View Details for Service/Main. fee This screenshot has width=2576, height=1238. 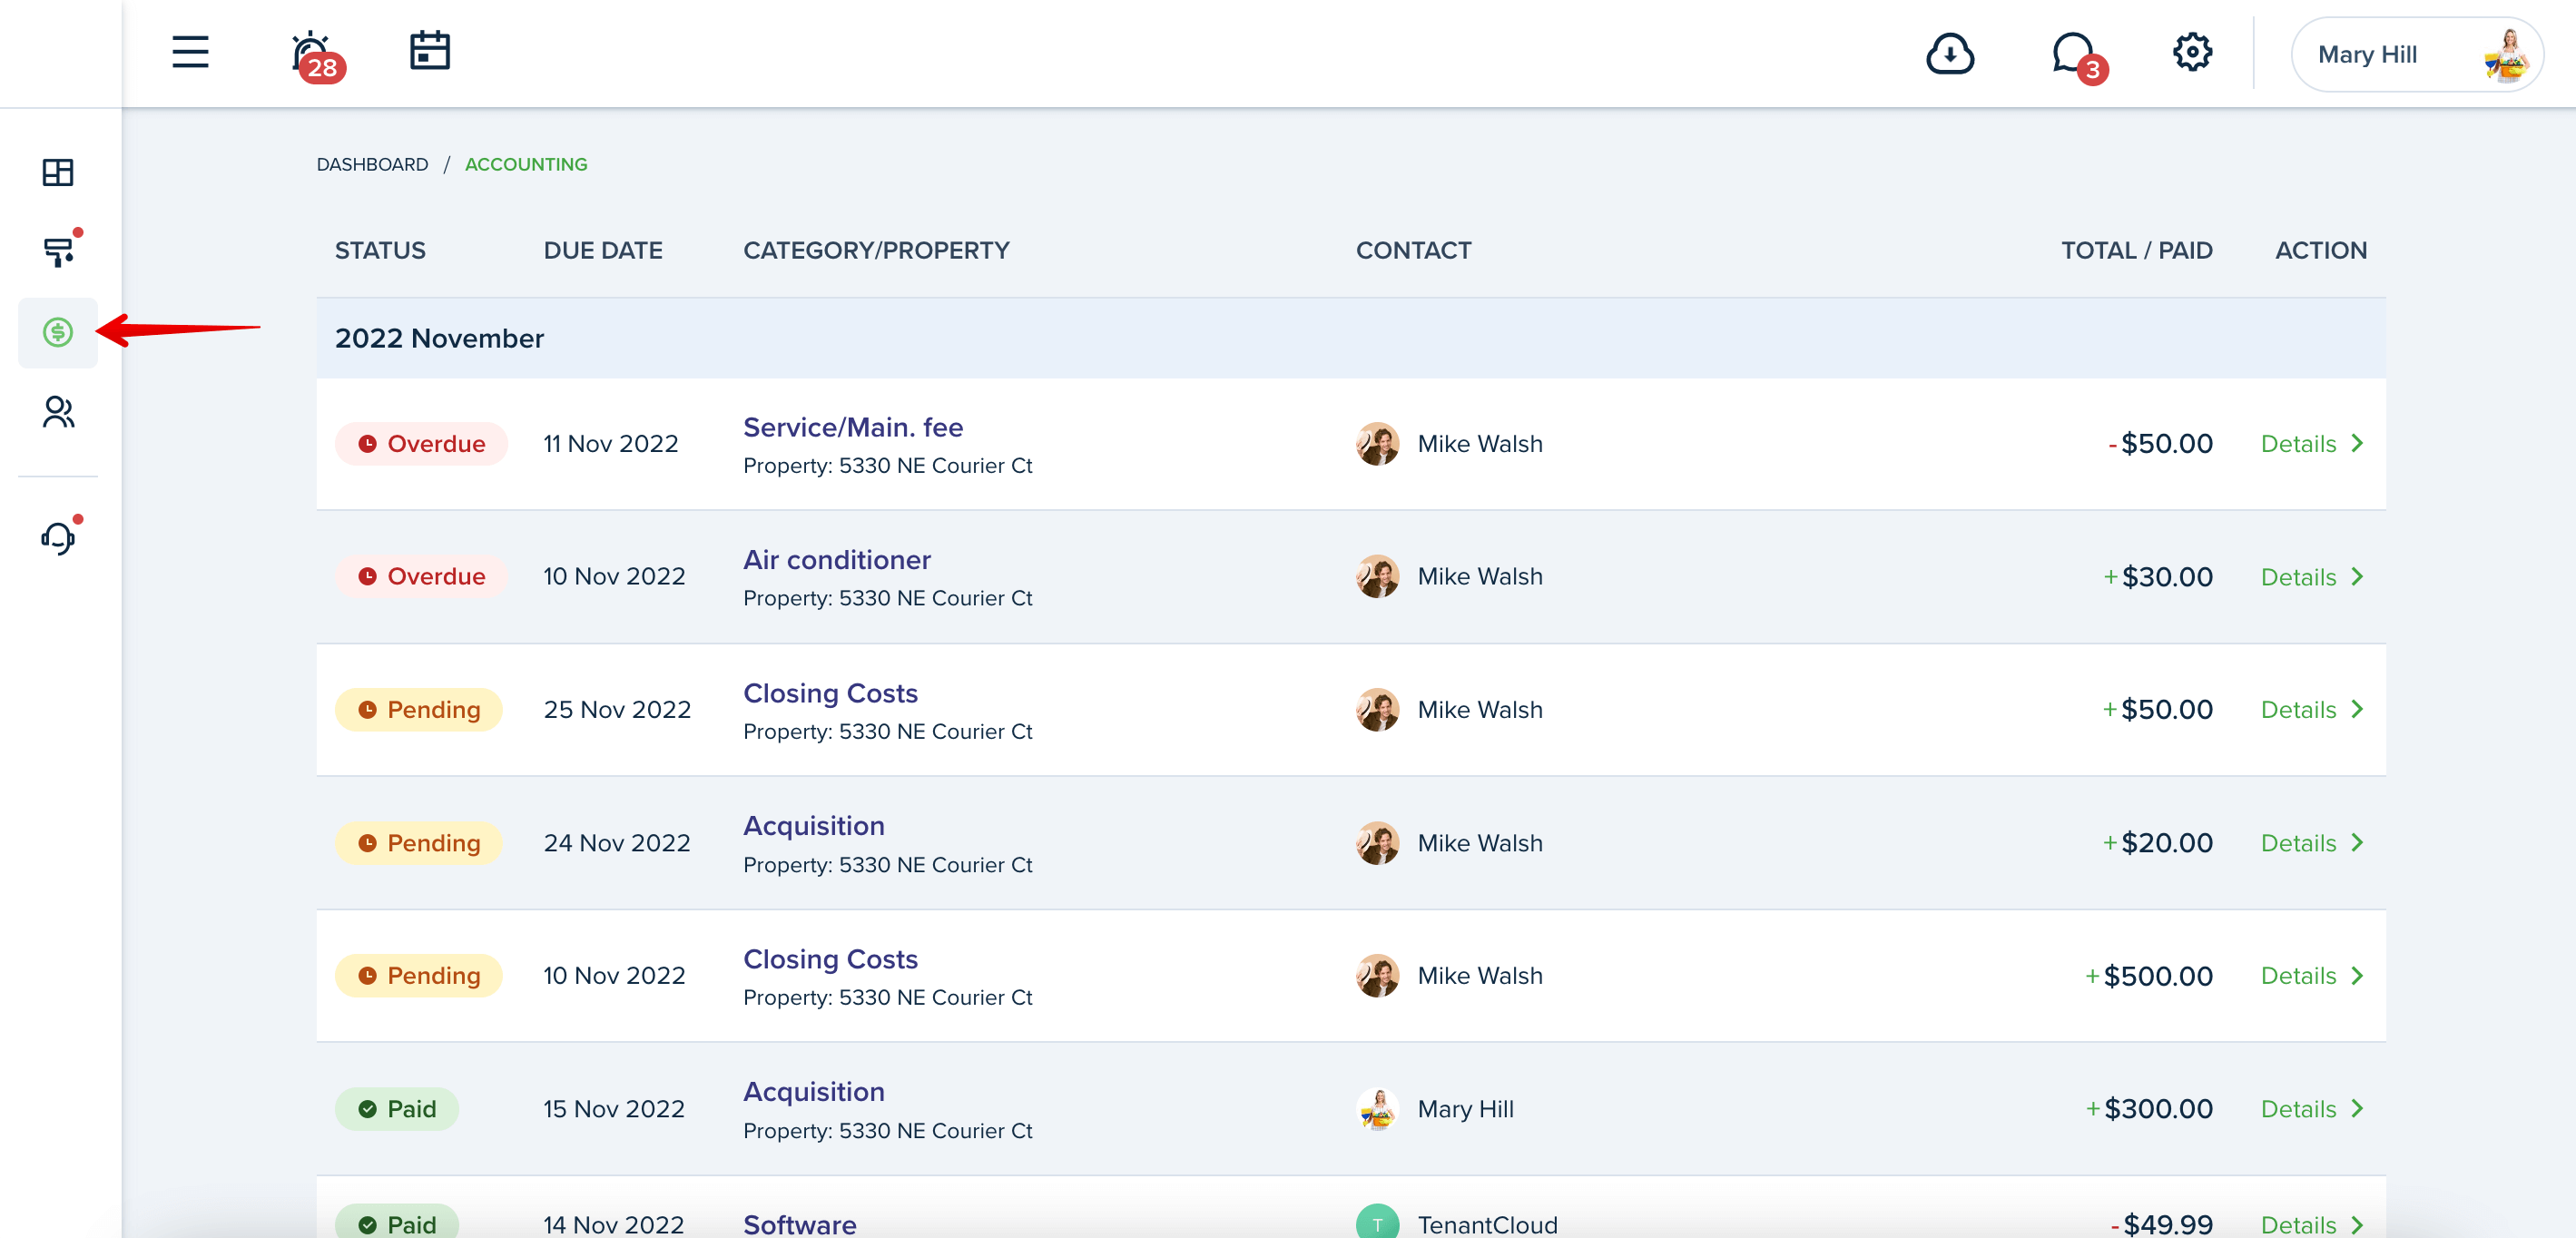tap(2312, 443)
